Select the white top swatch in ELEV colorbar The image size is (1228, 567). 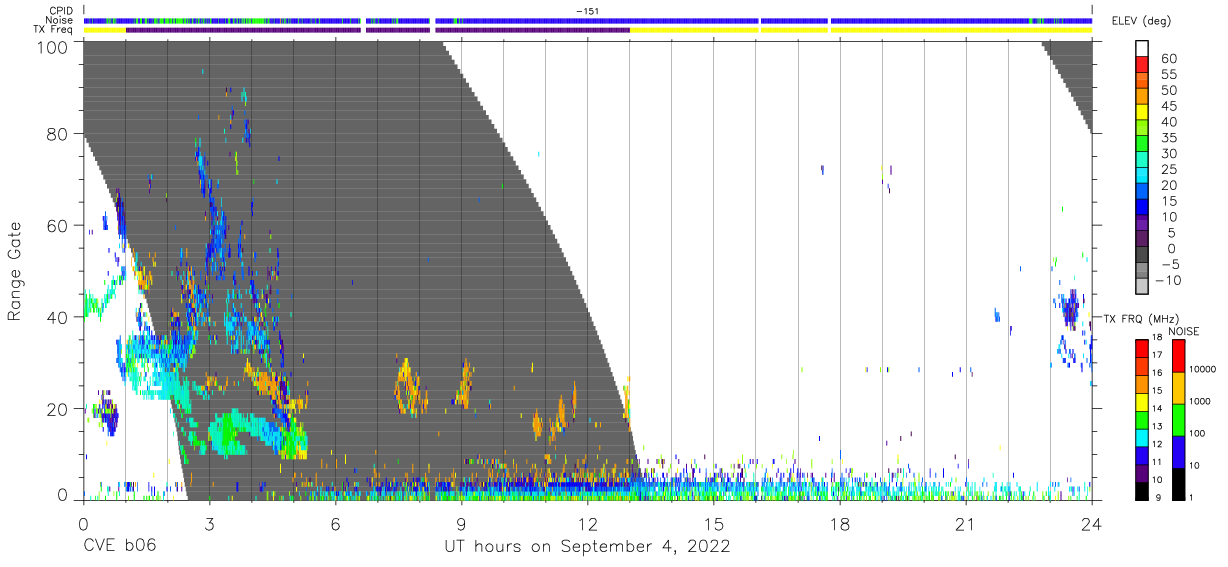(x=1143, y=49)
